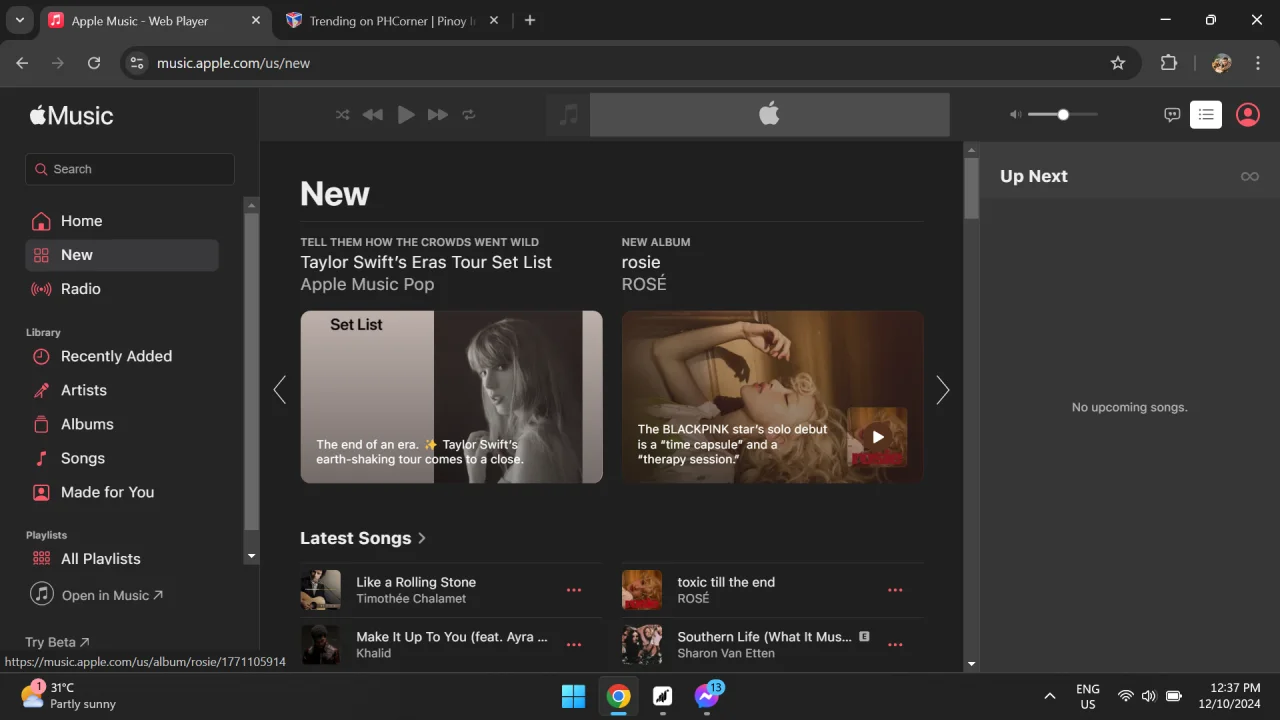The image size is (1280, 720).
Task: Open the Sharon Van Etten artist link
Action: [x=726, y=653]
